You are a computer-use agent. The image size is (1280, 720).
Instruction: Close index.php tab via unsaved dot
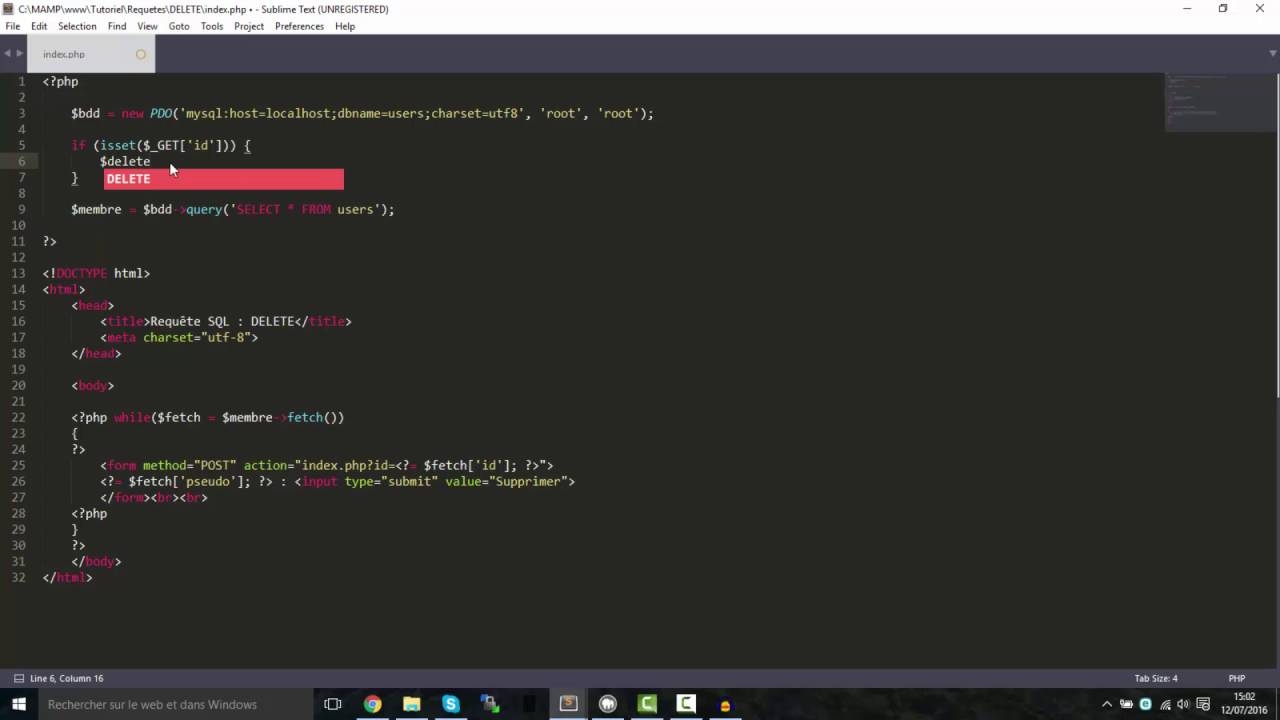[141, 54]
